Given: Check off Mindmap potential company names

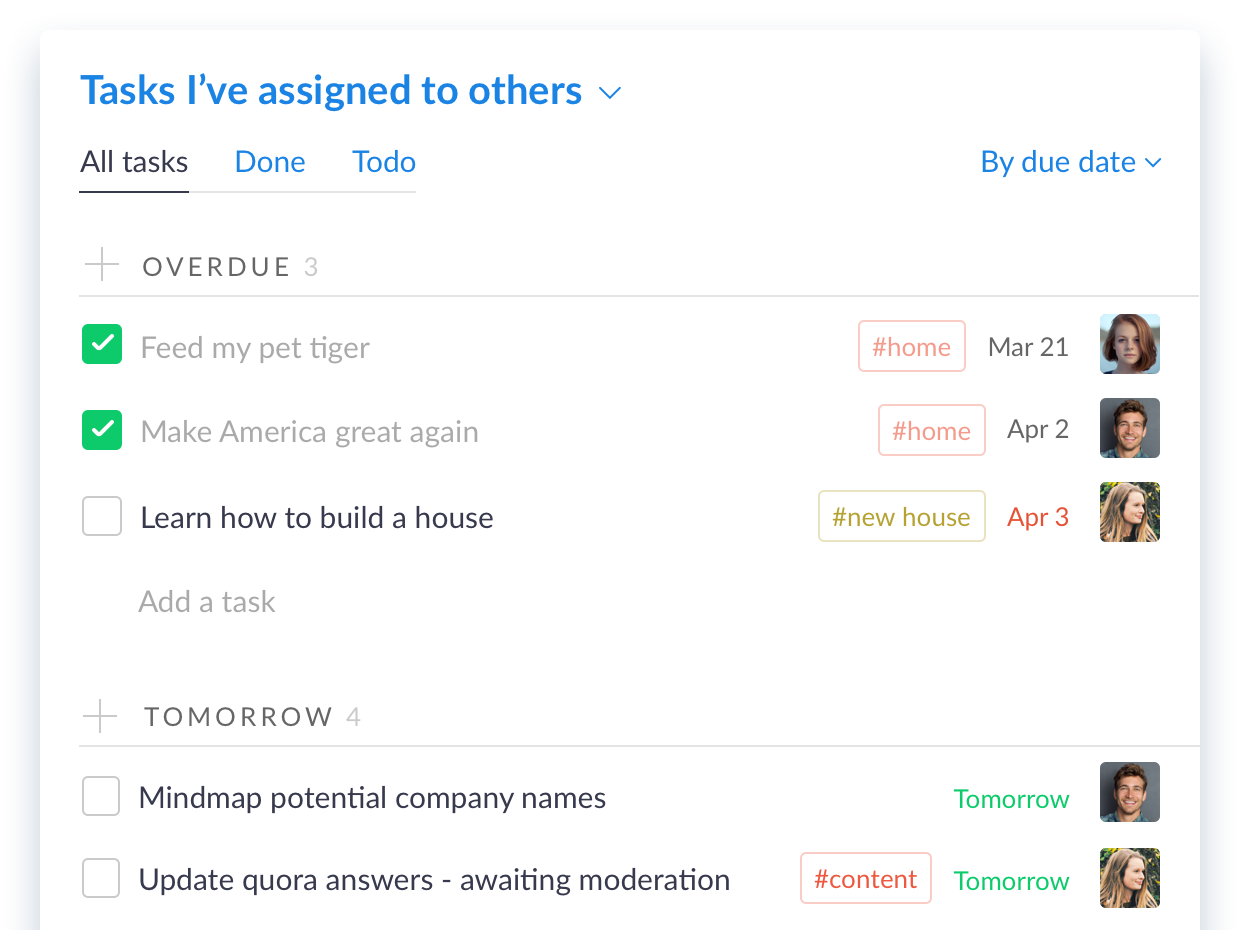Looking at the screenshot, I should [101, 796].
